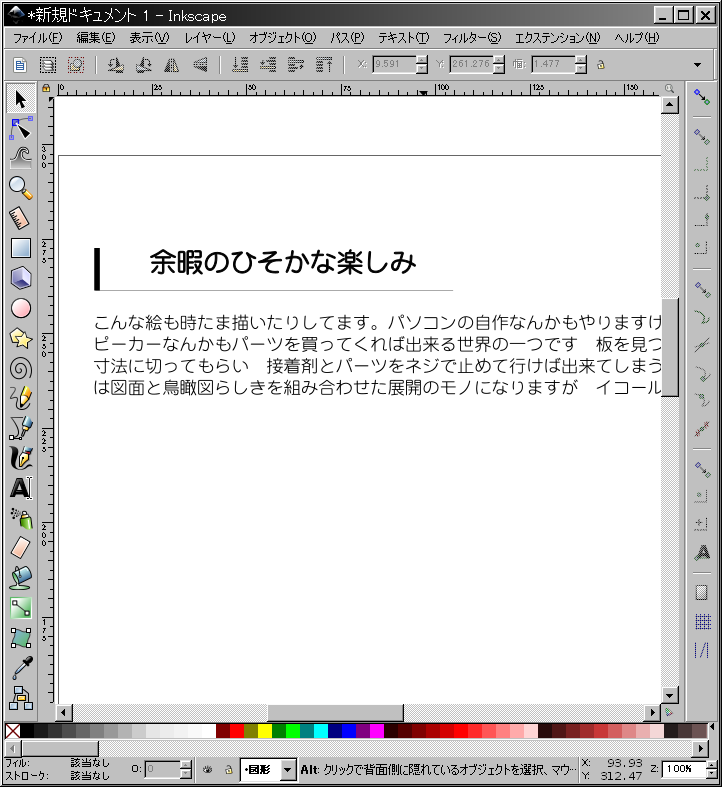Click Select All objects toolbar icon
Image resolution: width=722 pixels, height=787 pixels.
[x=20, y=65]
